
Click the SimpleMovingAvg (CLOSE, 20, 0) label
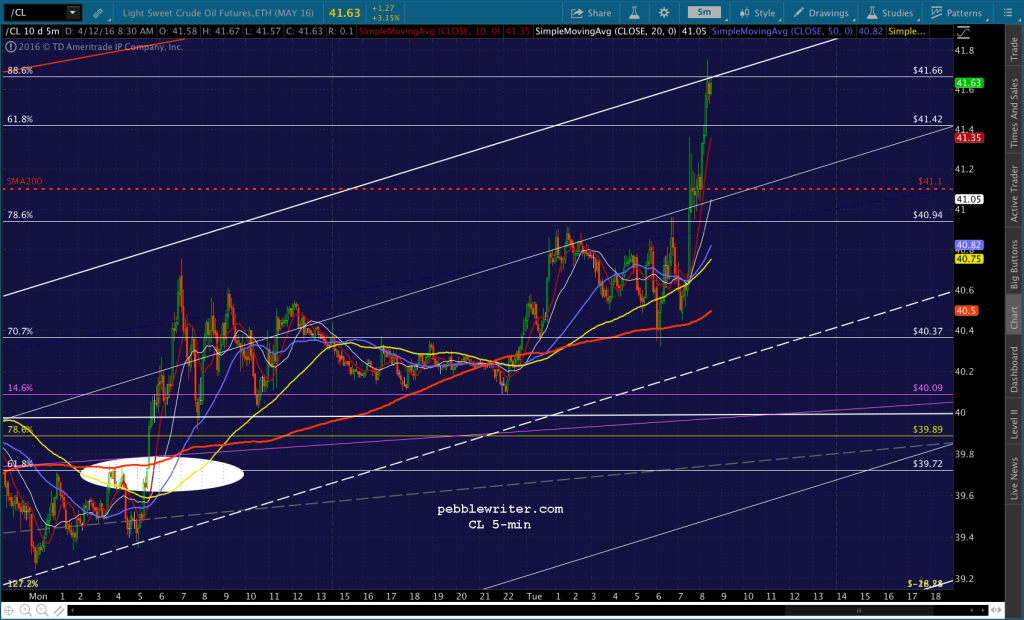[x=605, y=31]
